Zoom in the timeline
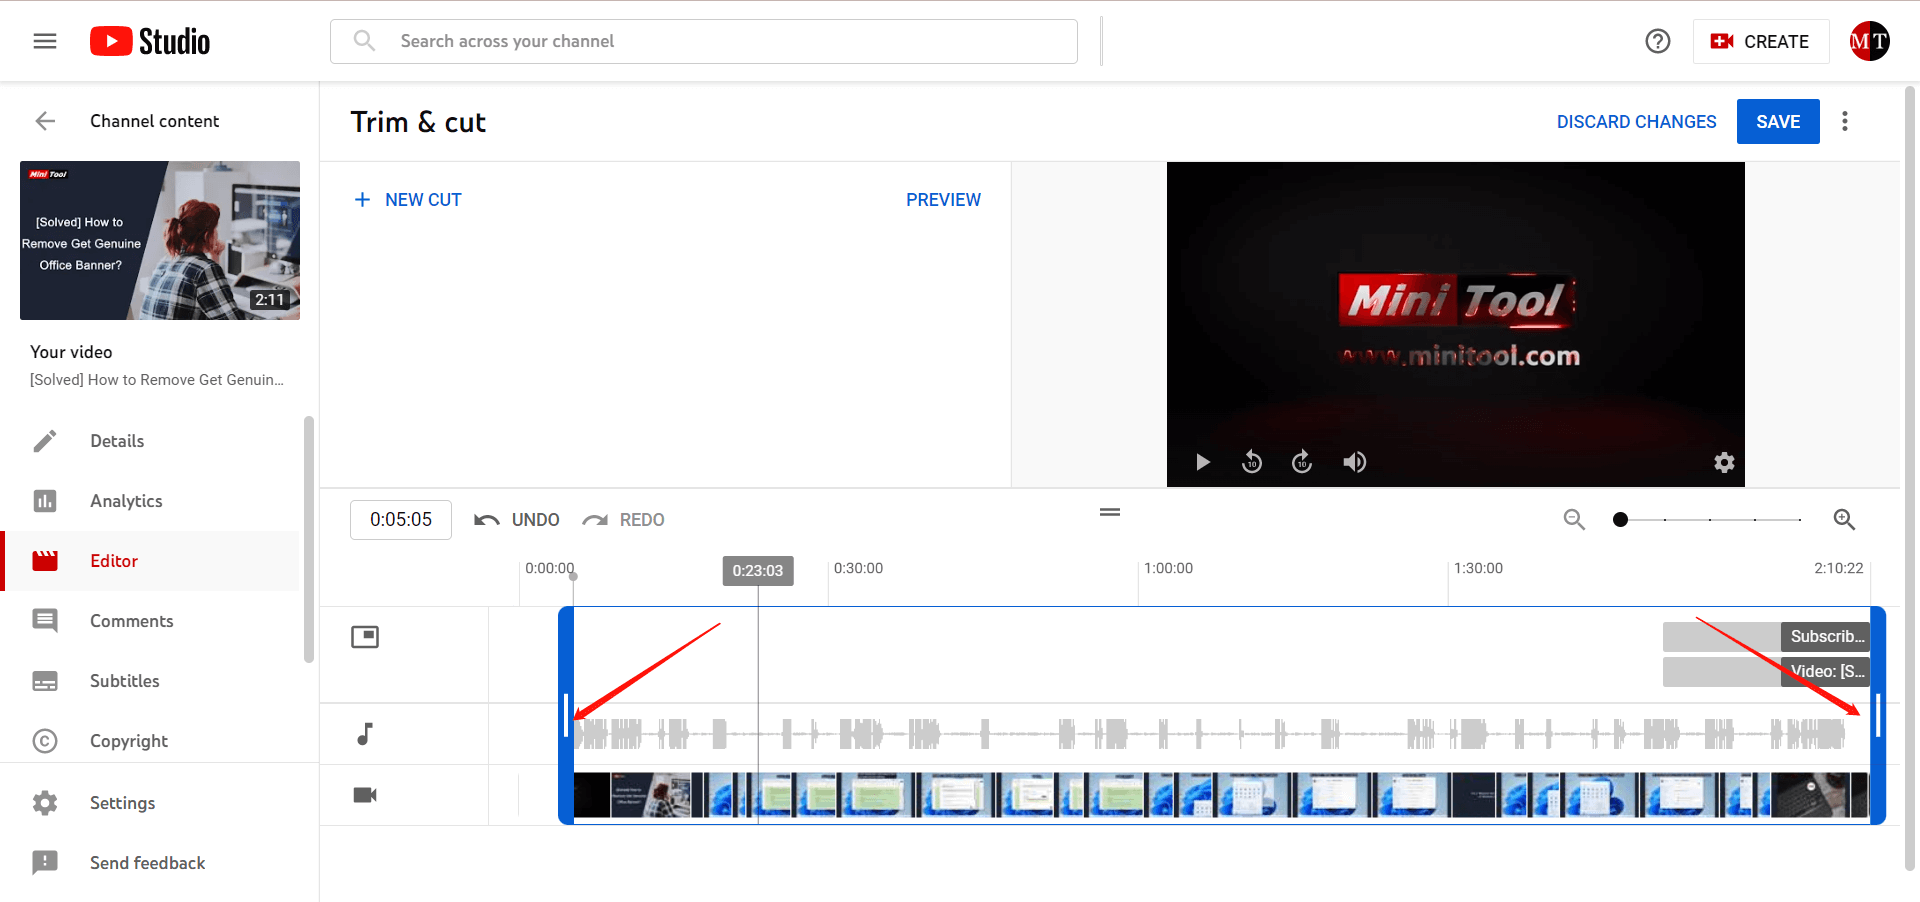Screen dimensions: 1920x902 coord(1844,519)
